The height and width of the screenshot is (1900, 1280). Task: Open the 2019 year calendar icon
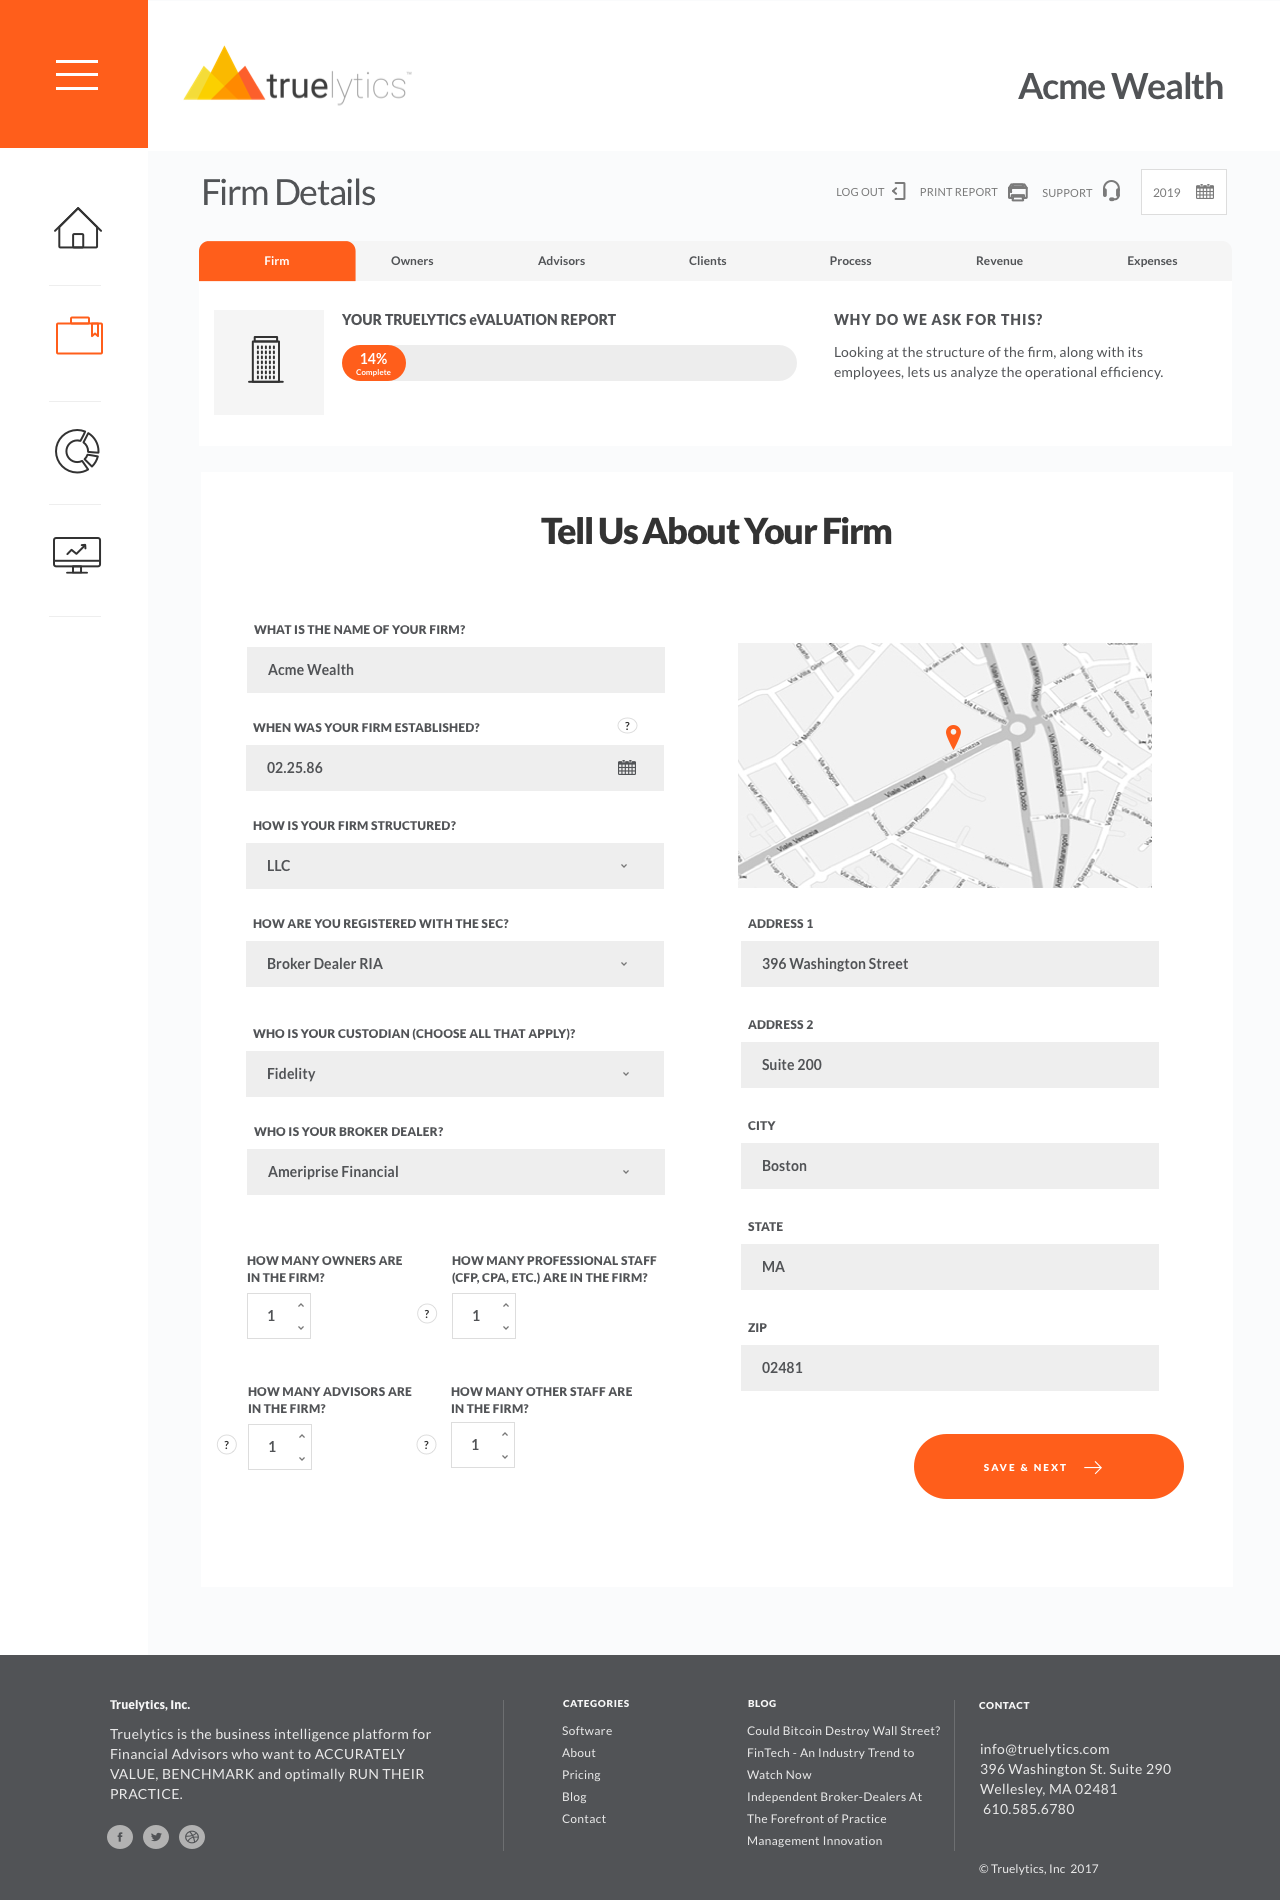click(x=1205, y=192)
